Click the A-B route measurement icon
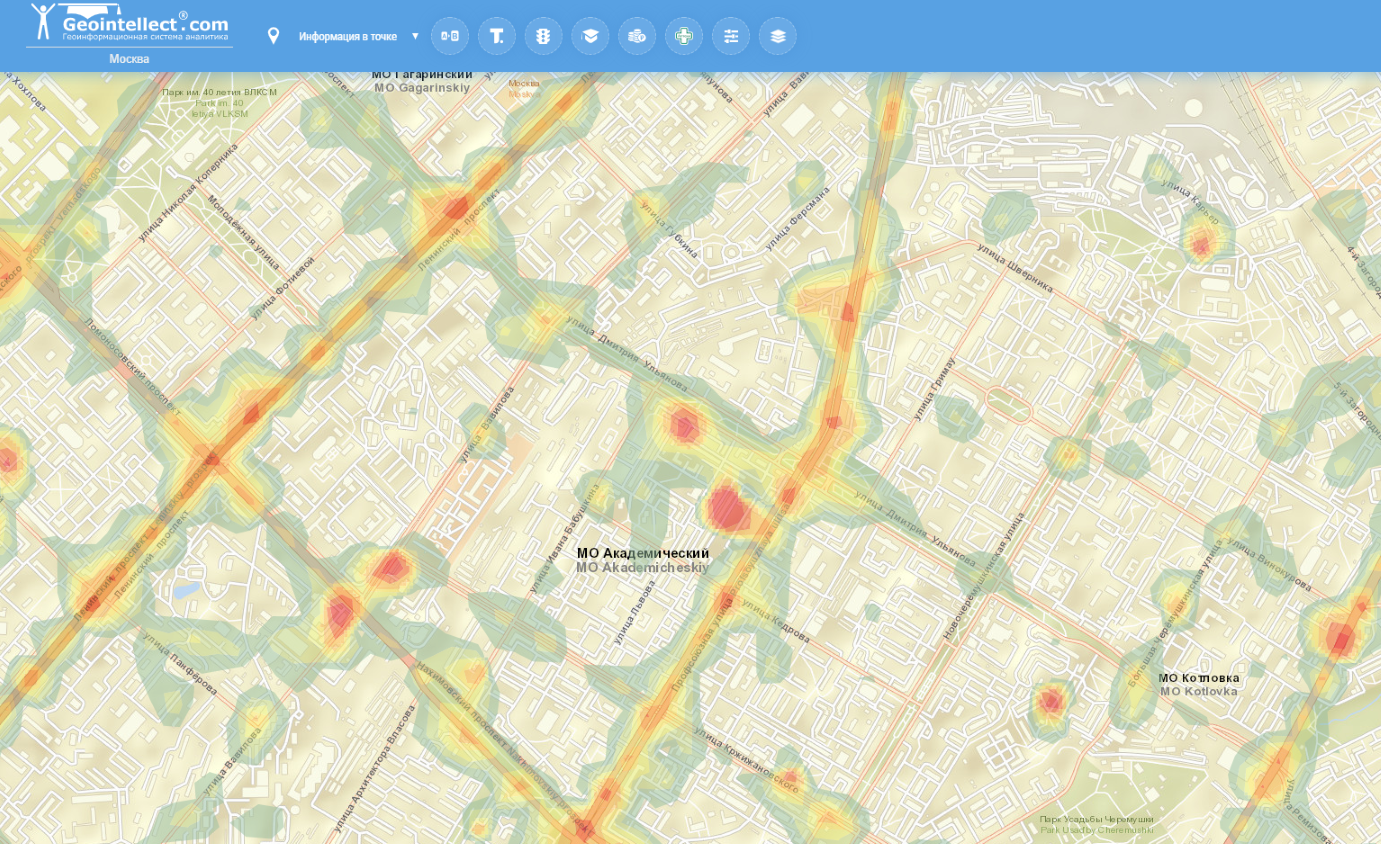Viewport: 1381px width, 844px height. point(450,36)
